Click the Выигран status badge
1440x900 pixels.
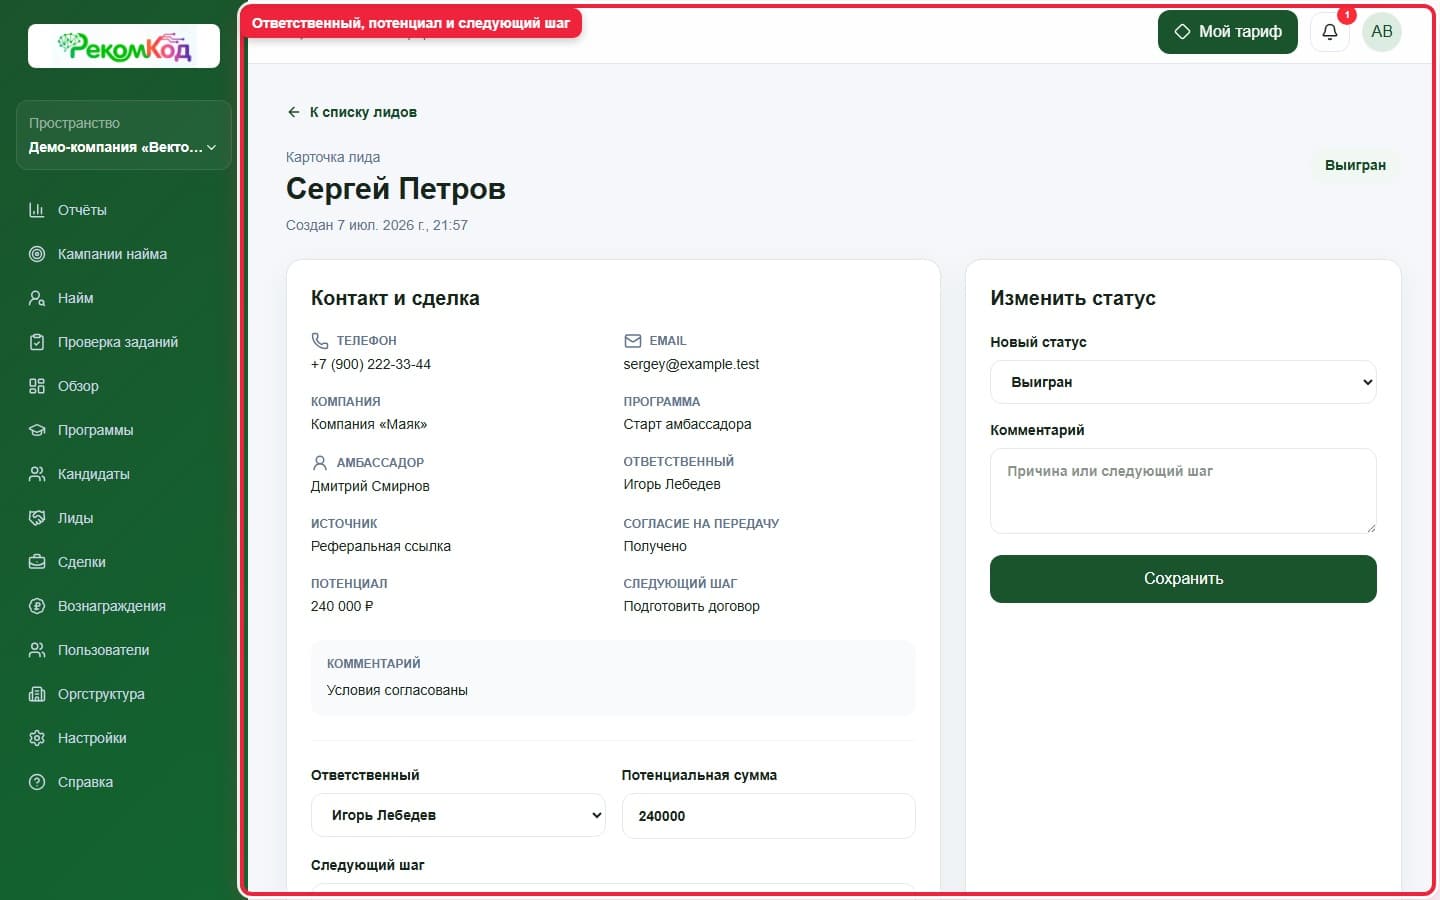1355,165
